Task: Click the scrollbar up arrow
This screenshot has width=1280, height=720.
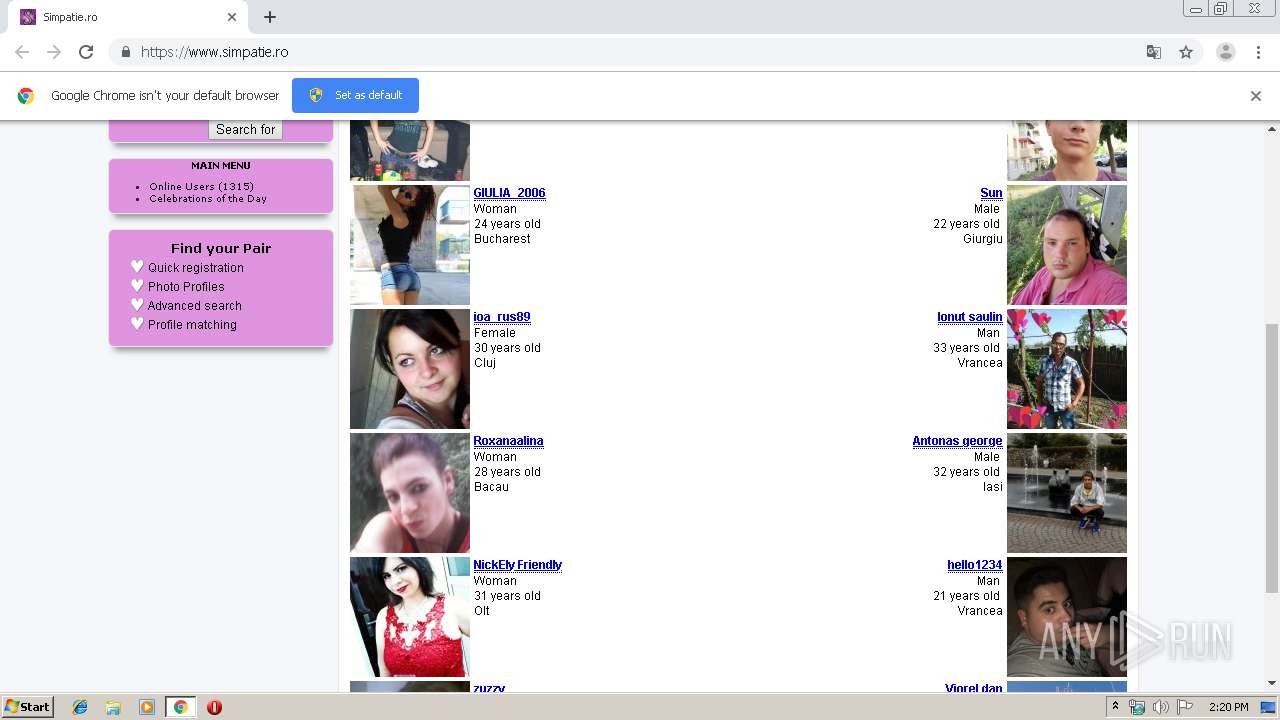Action: pos(1272,128)
